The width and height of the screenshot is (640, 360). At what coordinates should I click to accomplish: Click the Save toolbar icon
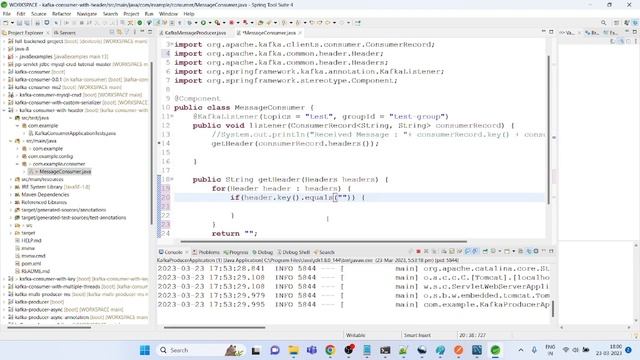pyautogui.click(x=19, y=23)
